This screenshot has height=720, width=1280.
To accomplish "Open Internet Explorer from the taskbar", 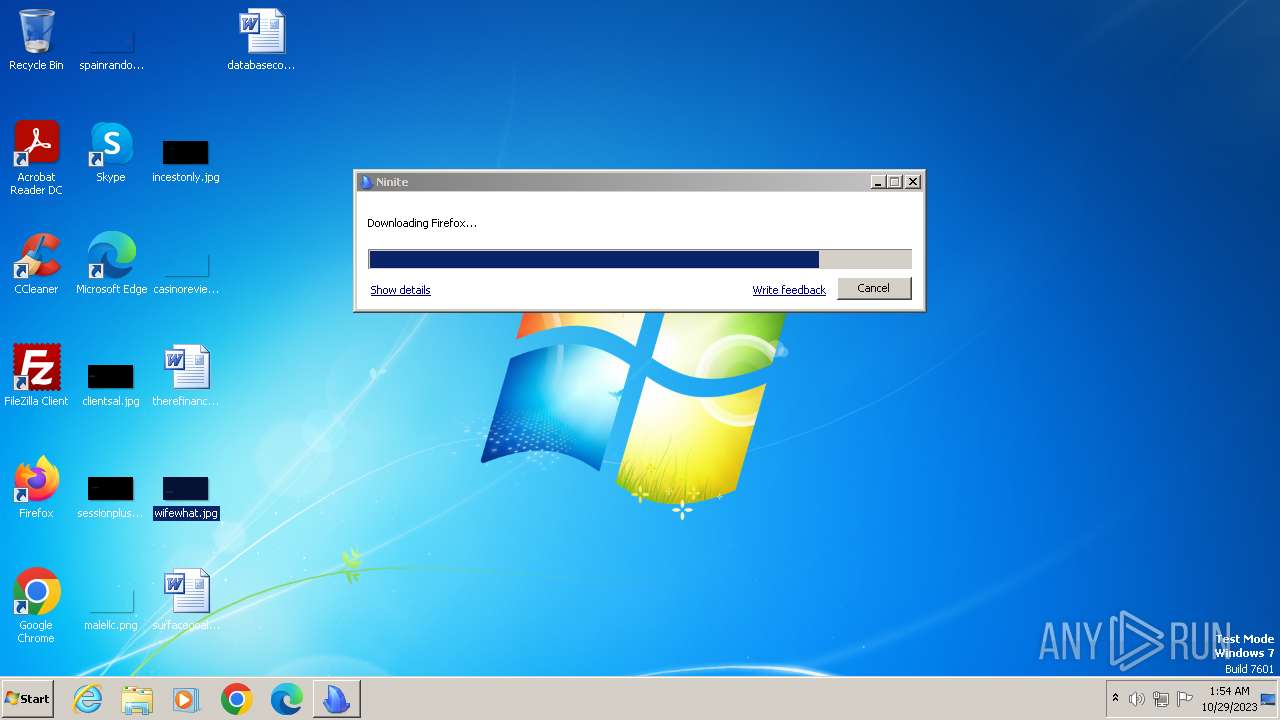I will [x=87, y=699].
